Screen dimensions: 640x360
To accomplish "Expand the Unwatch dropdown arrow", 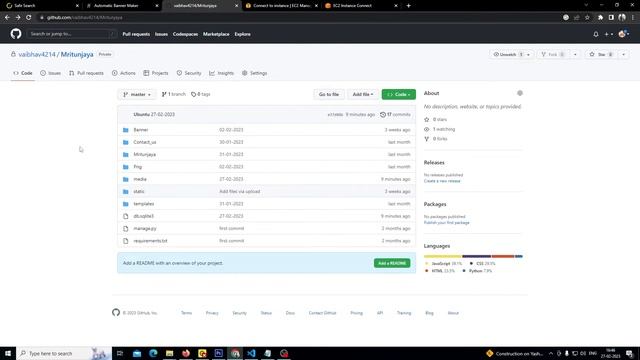I will 528,54.
